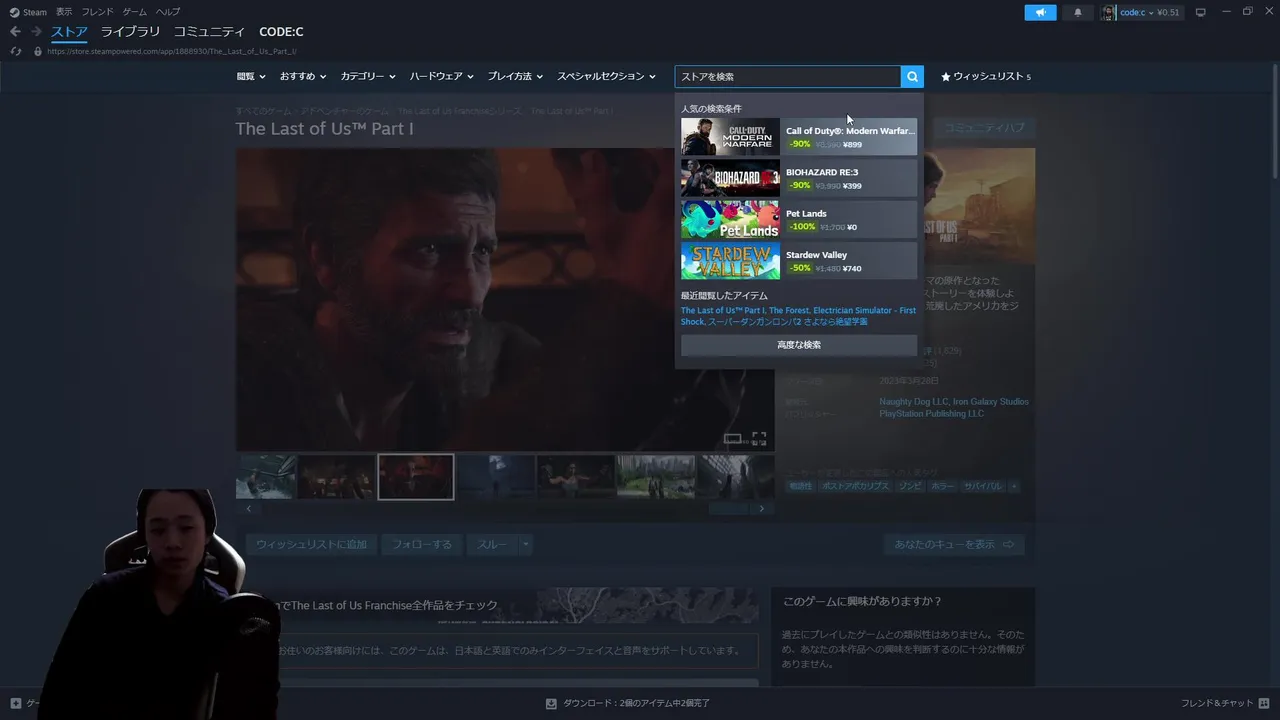The image size is (1280, 720).
Task: Click ウィッシュリストに追加 button
Action: [x=311, y=544]
